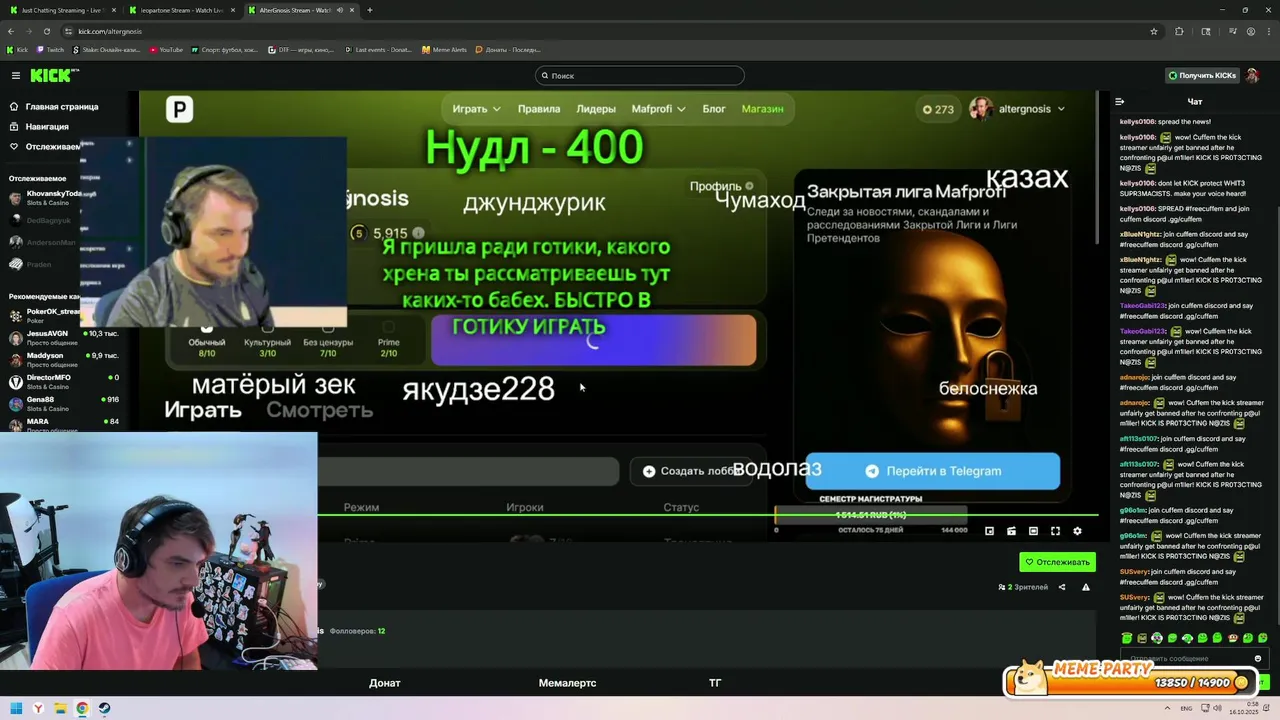The height and width of the screenshot is (720, 1280).
Task: Open Chrome profile icon
Action: pos(1251,31)
